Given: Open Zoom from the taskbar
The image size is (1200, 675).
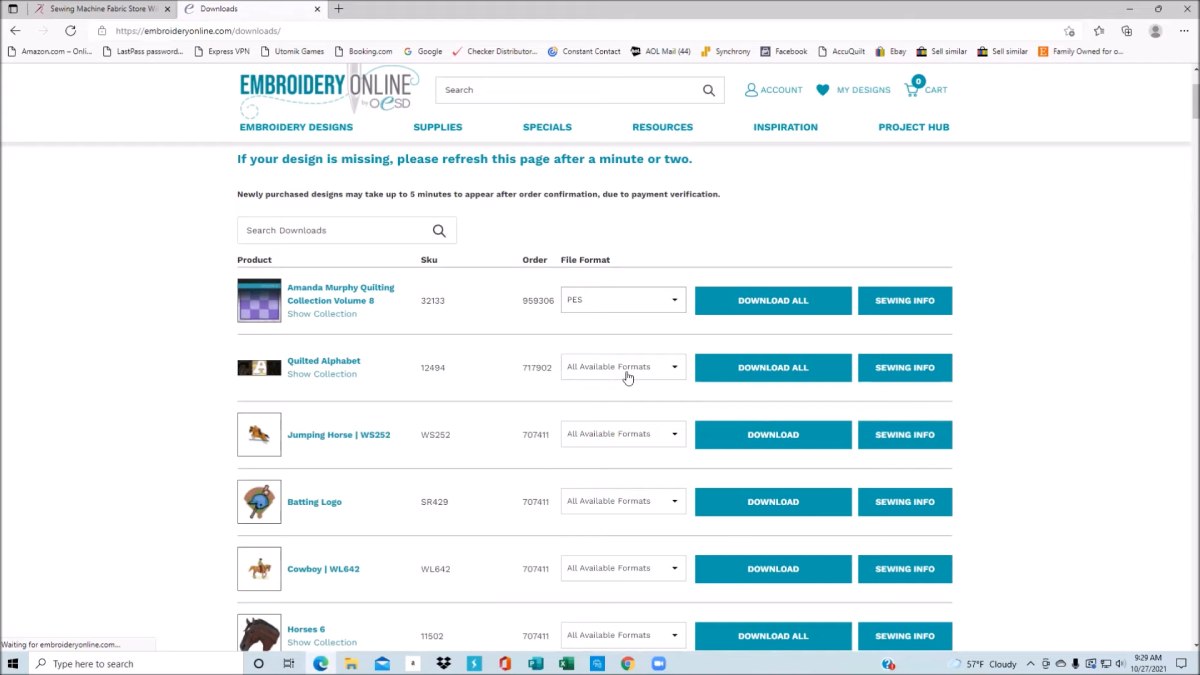Looking at the screenshot, I should 658,663.
